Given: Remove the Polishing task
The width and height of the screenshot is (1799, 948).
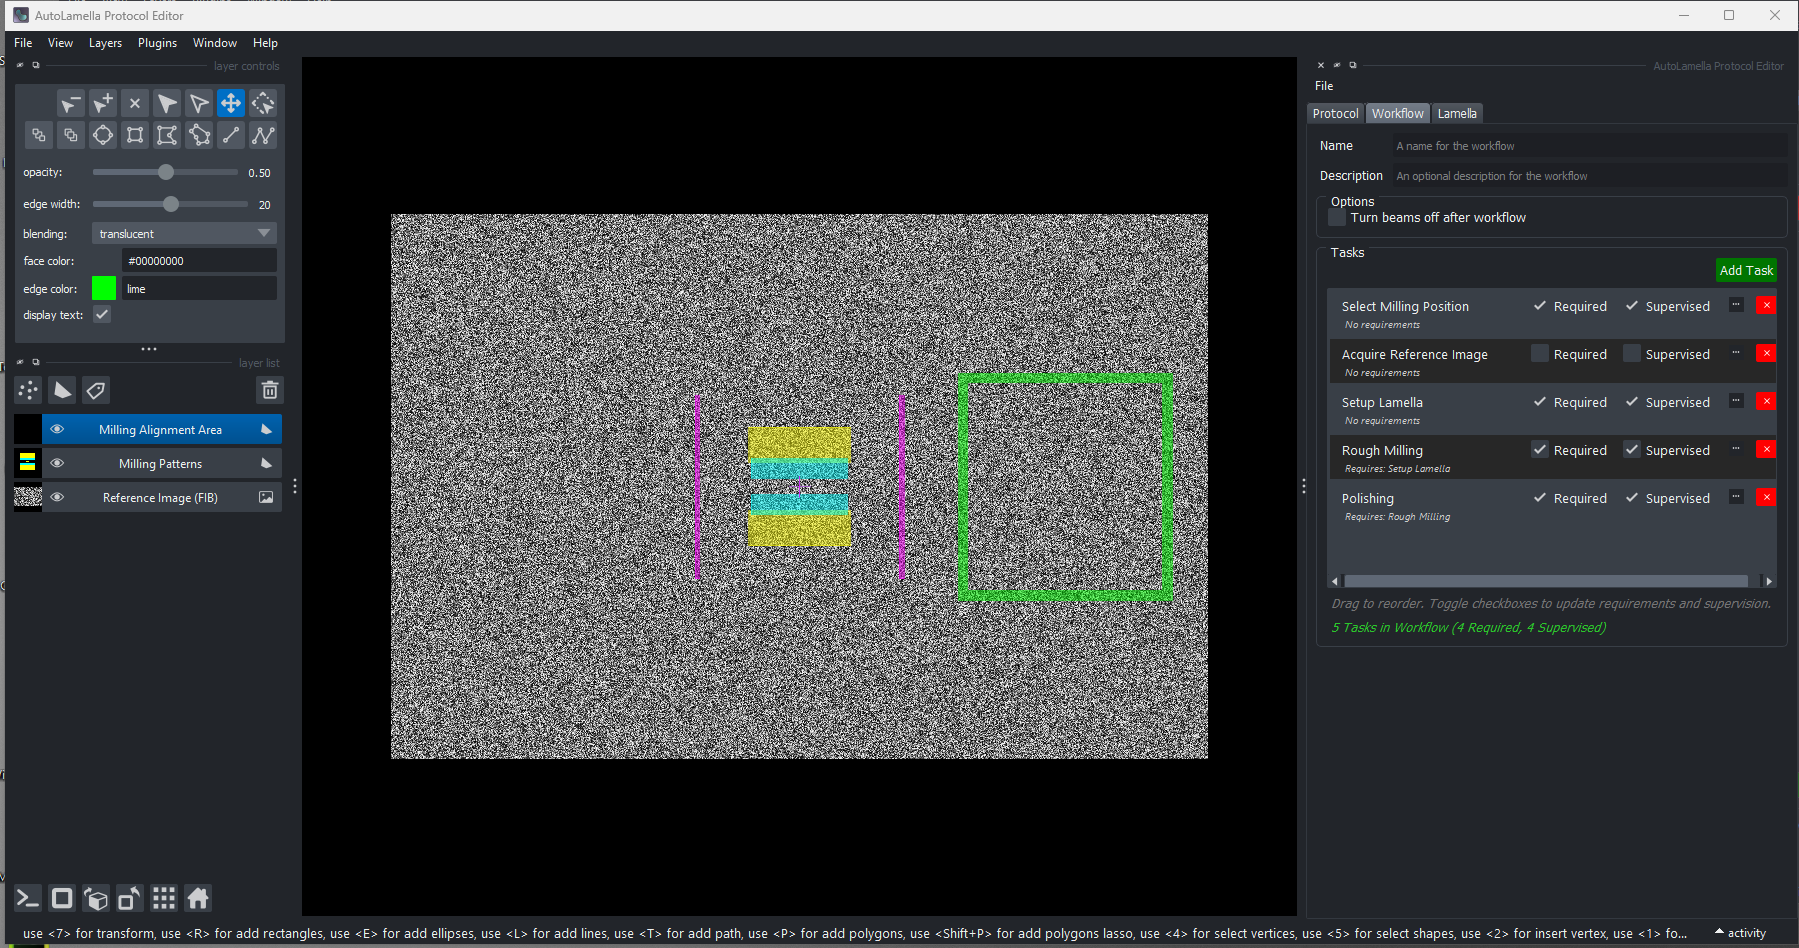Looking at the screenshot, I should pos(1767,497).
